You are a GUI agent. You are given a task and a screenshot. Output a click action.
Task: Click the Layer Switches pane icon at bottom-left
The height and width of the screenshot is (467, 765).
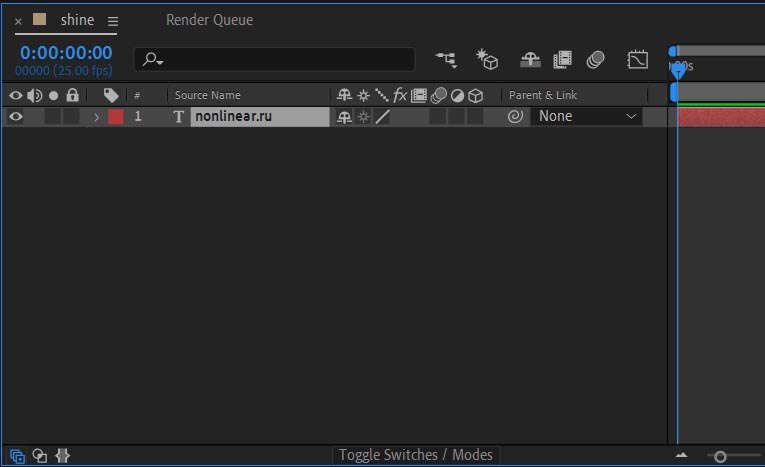click(x=17, y=456)
